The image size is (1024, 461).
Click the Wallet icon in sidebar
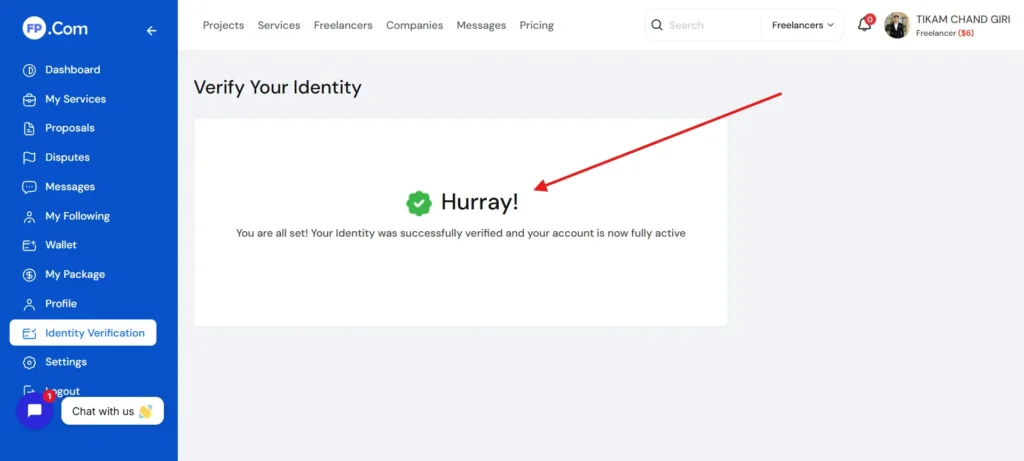(29, 245)
